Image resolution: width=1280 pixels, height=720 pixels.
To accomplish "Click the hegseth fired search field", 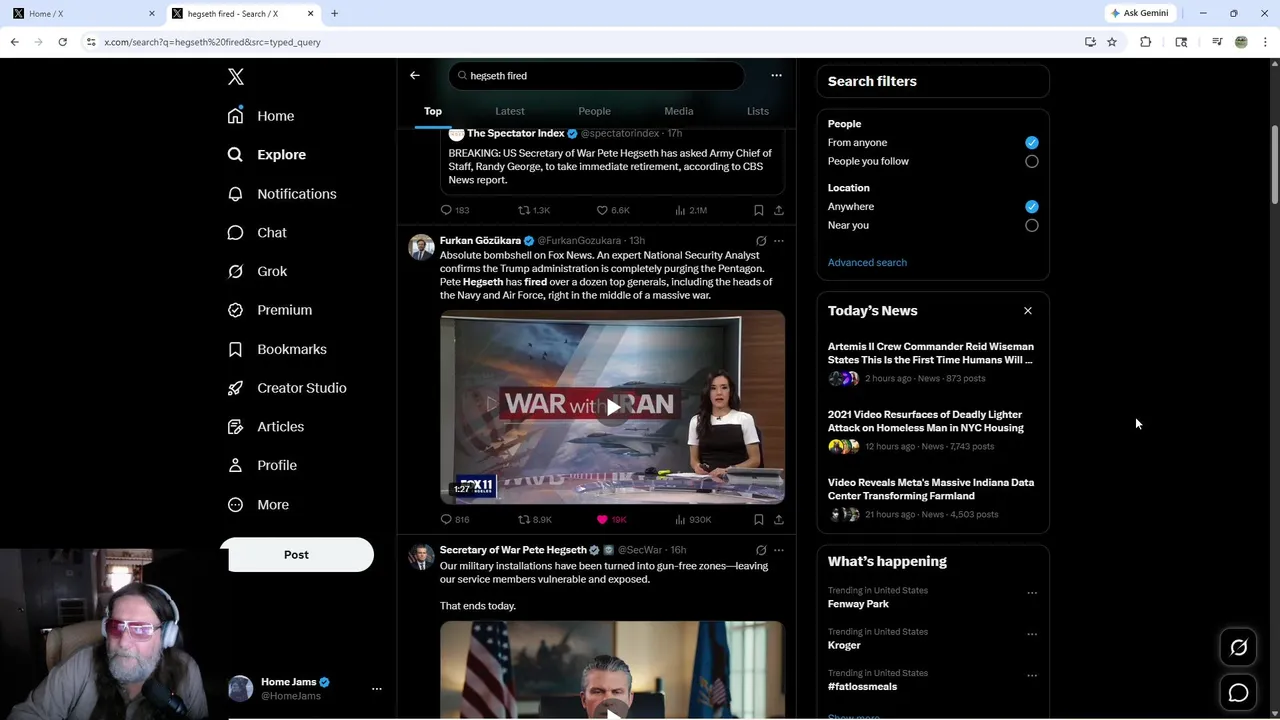I will pyautogui.click(x=596, y=75).
